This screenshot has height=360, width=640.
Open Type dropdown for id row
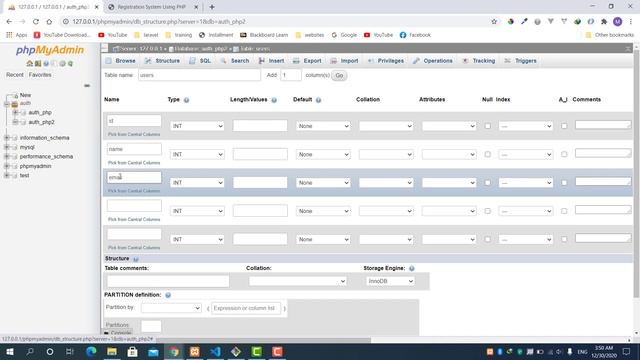point(197,126)
